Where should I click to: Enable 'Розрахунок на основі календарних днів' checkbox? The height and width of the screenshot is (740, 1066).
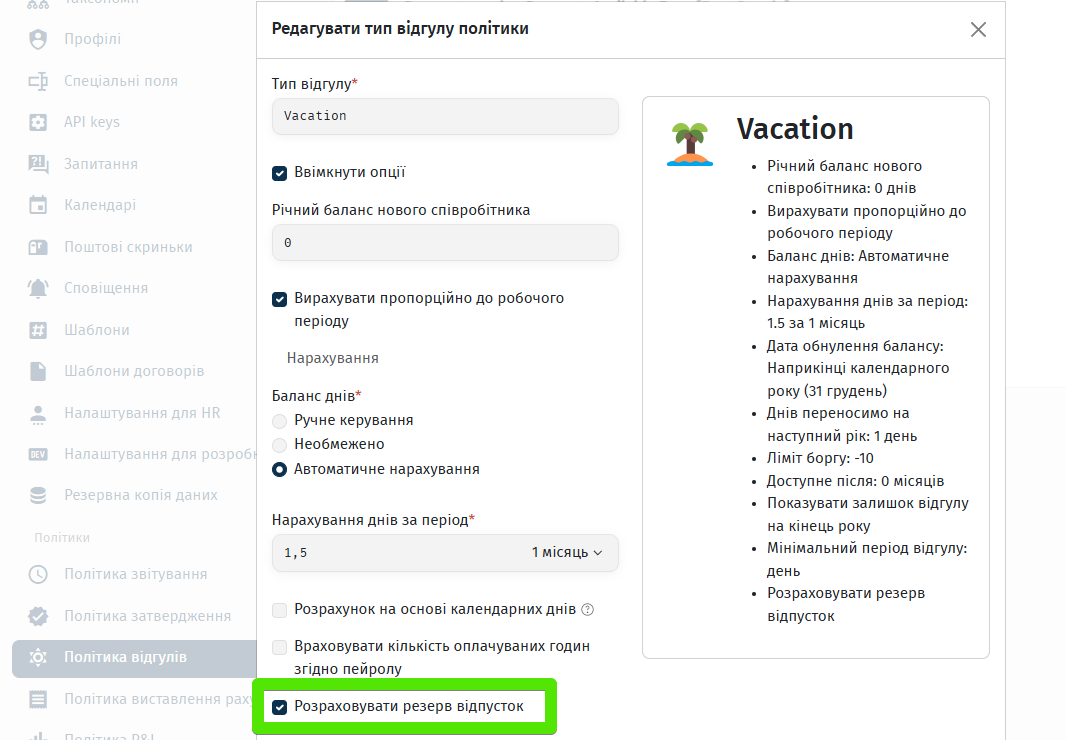(280, 609)
